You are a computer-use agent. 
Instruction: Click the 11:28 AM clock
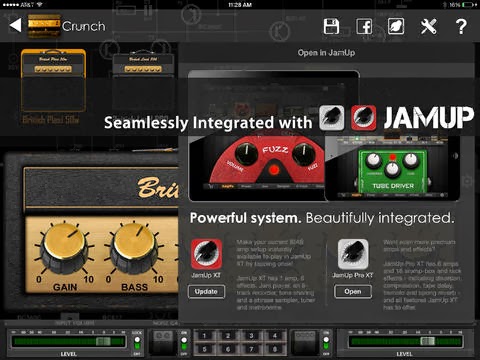[x=240, y=5]
